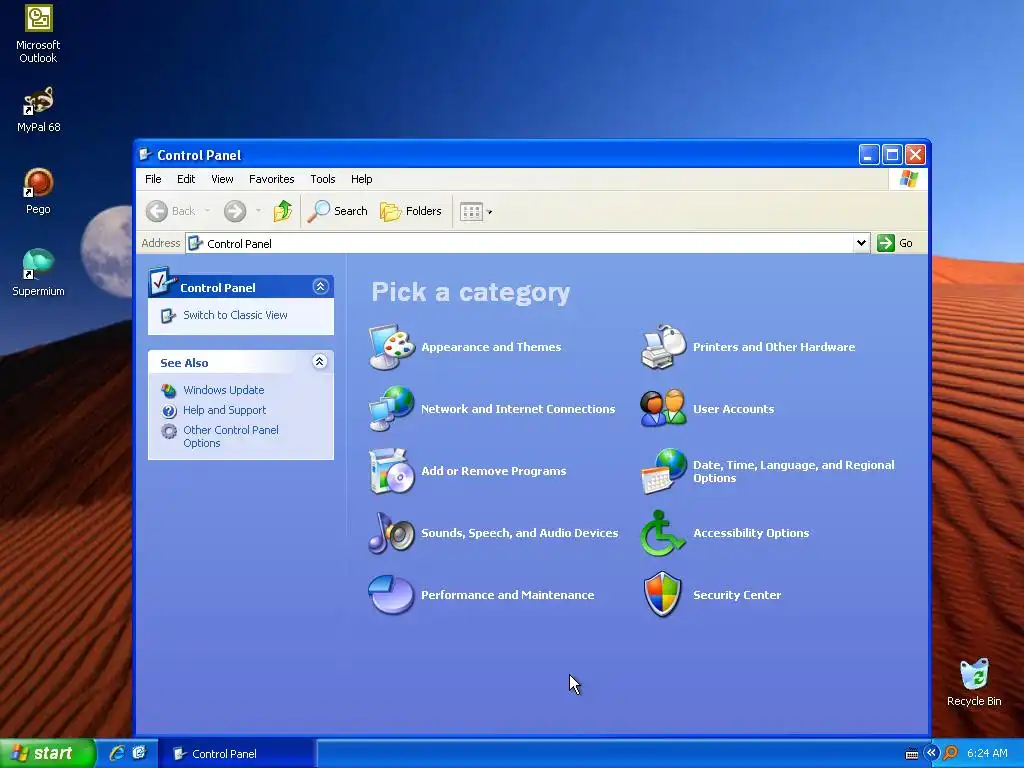Select the Recycle Bin desktop icon
The width and height of the screenshot is (1024, 768).
pyautogui.click(x=974, y=682)
